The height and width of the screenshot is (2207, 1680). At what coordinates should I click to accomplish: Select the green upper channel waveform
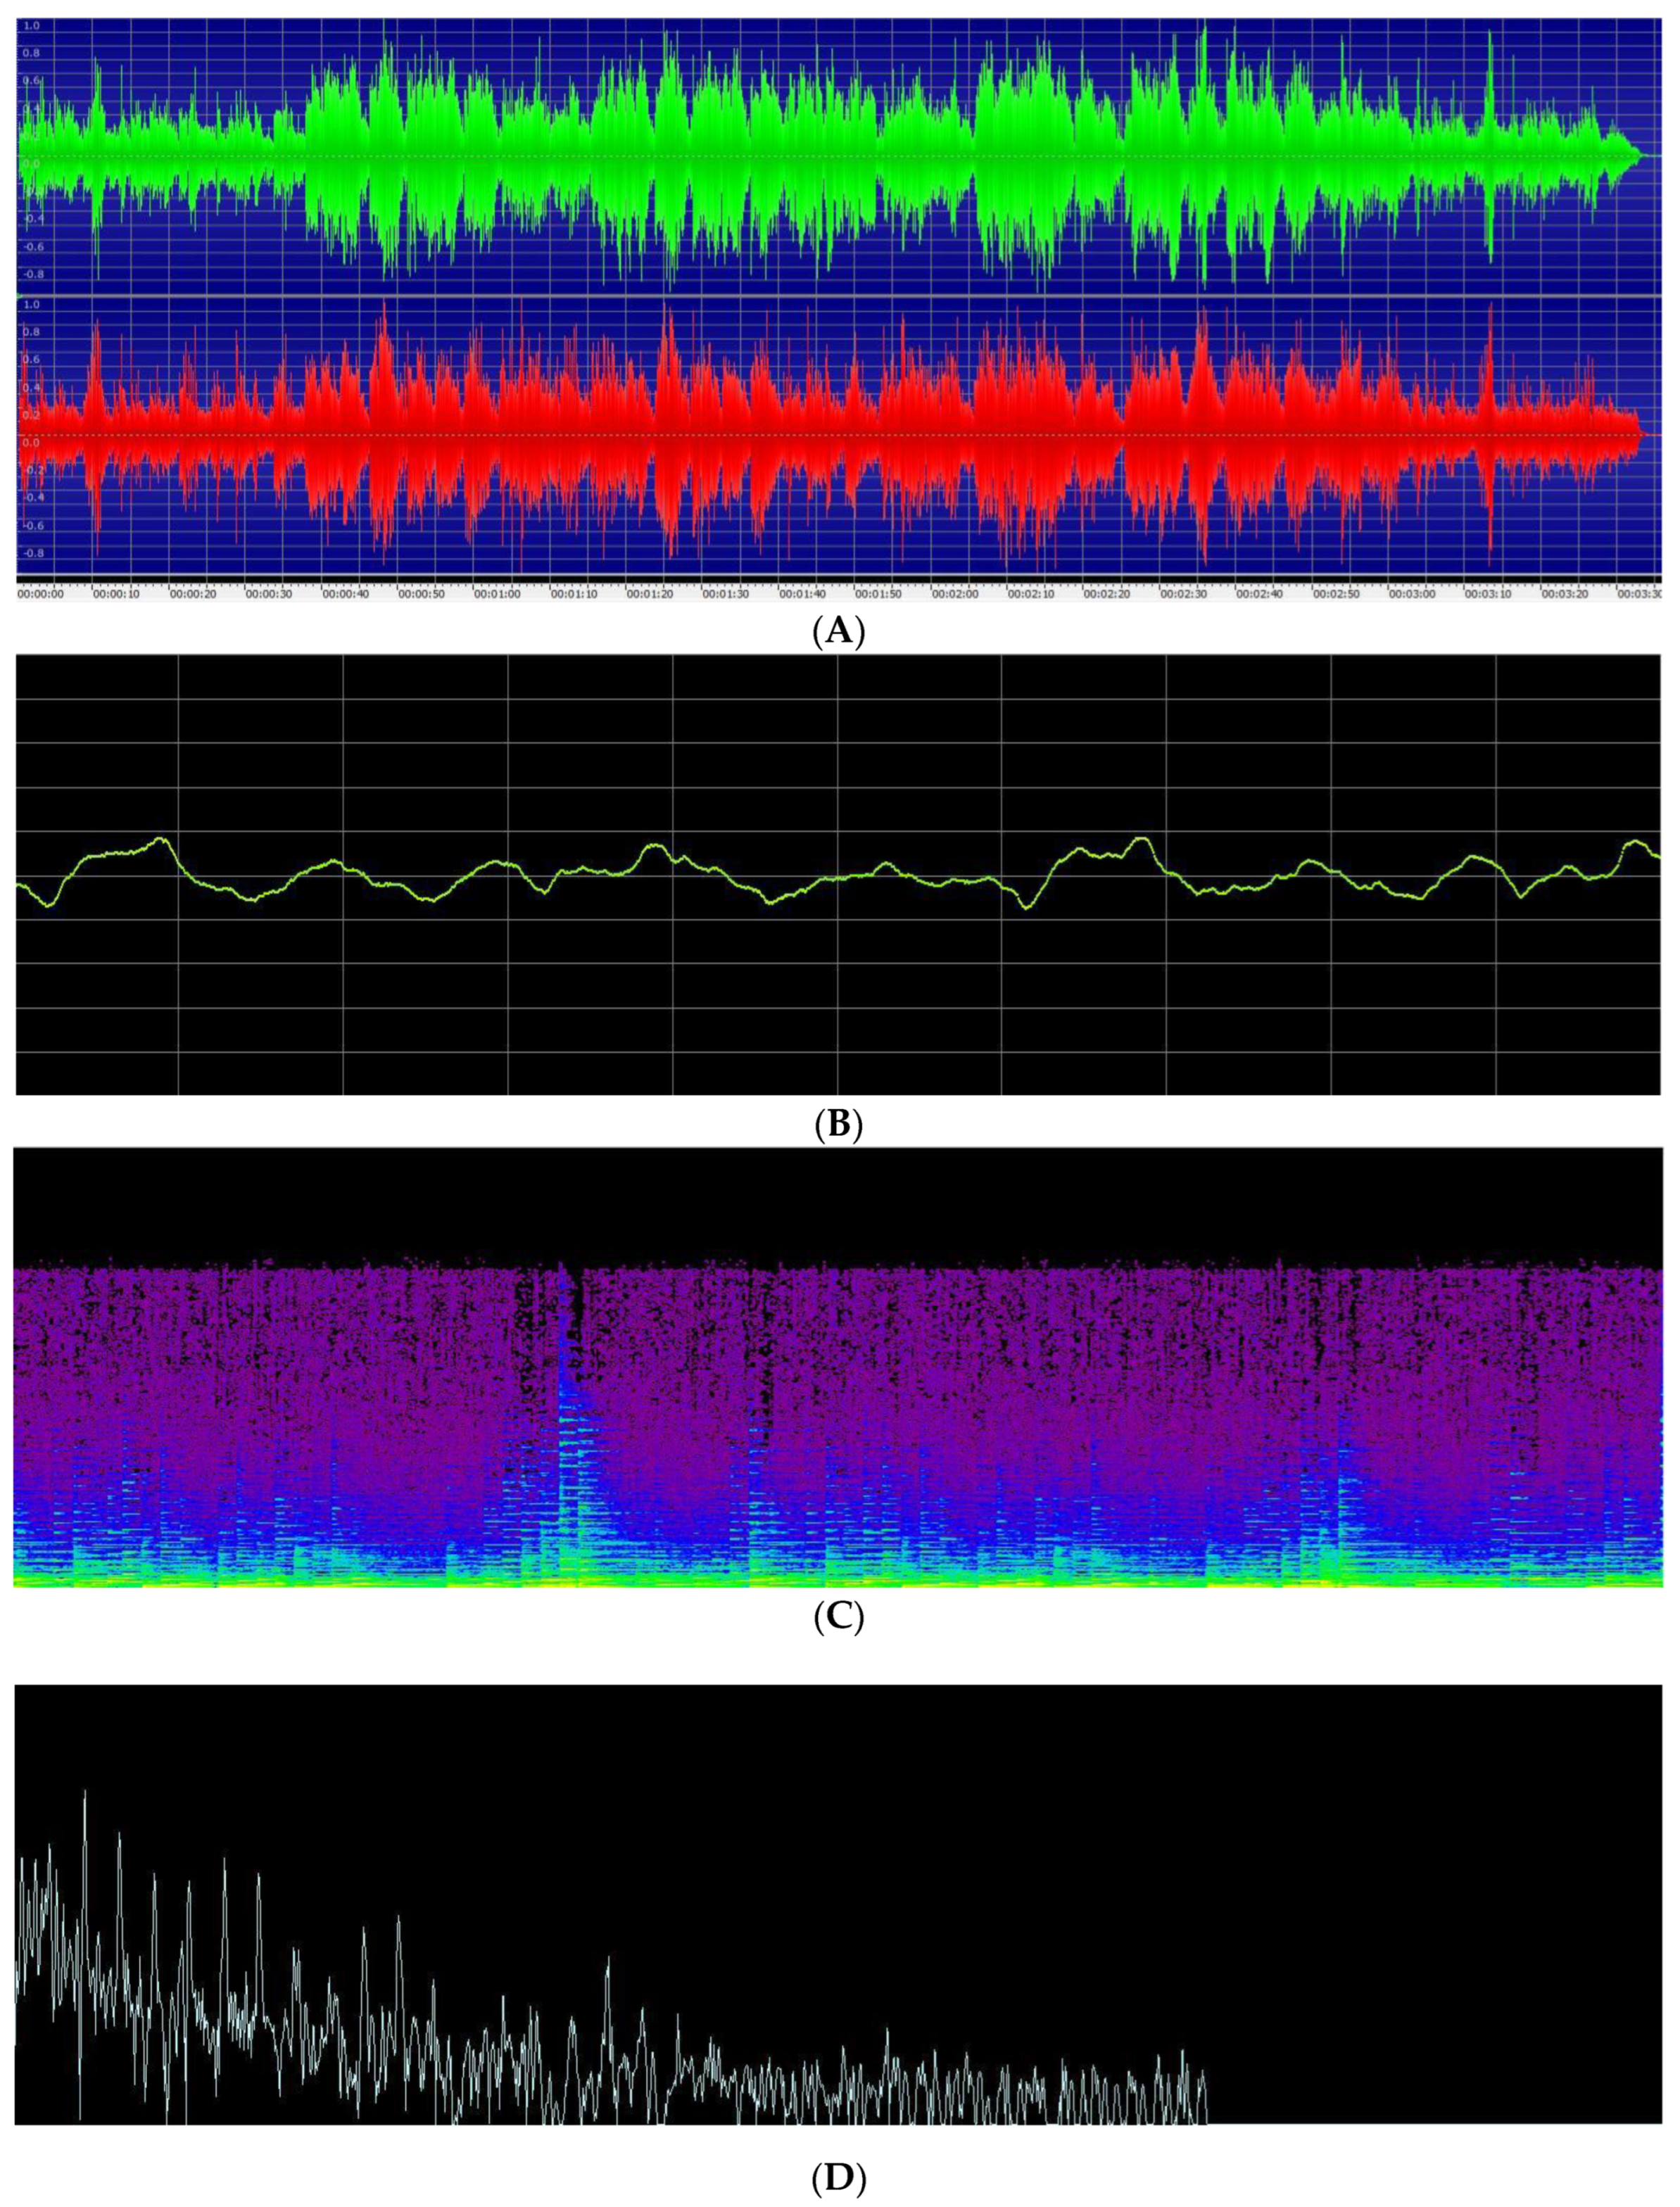point(830,155)
